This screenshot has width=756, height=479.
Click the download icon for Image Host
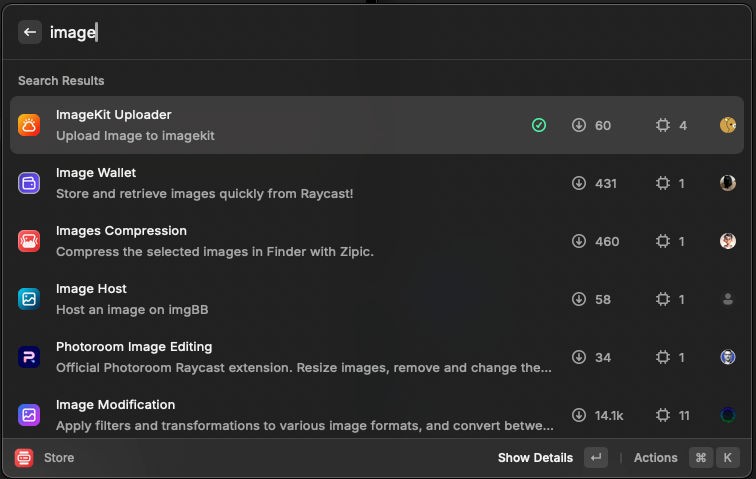579,299
